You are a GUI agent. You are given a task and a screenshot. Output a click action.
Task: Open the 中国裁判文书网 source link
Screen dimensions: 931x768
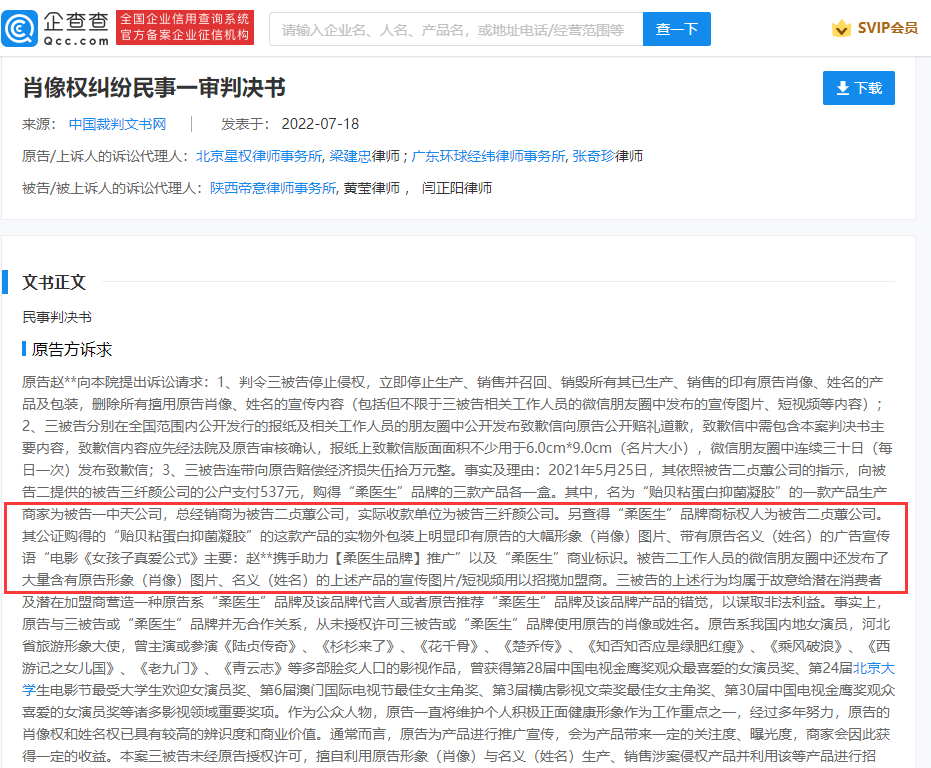click(118, 124)
